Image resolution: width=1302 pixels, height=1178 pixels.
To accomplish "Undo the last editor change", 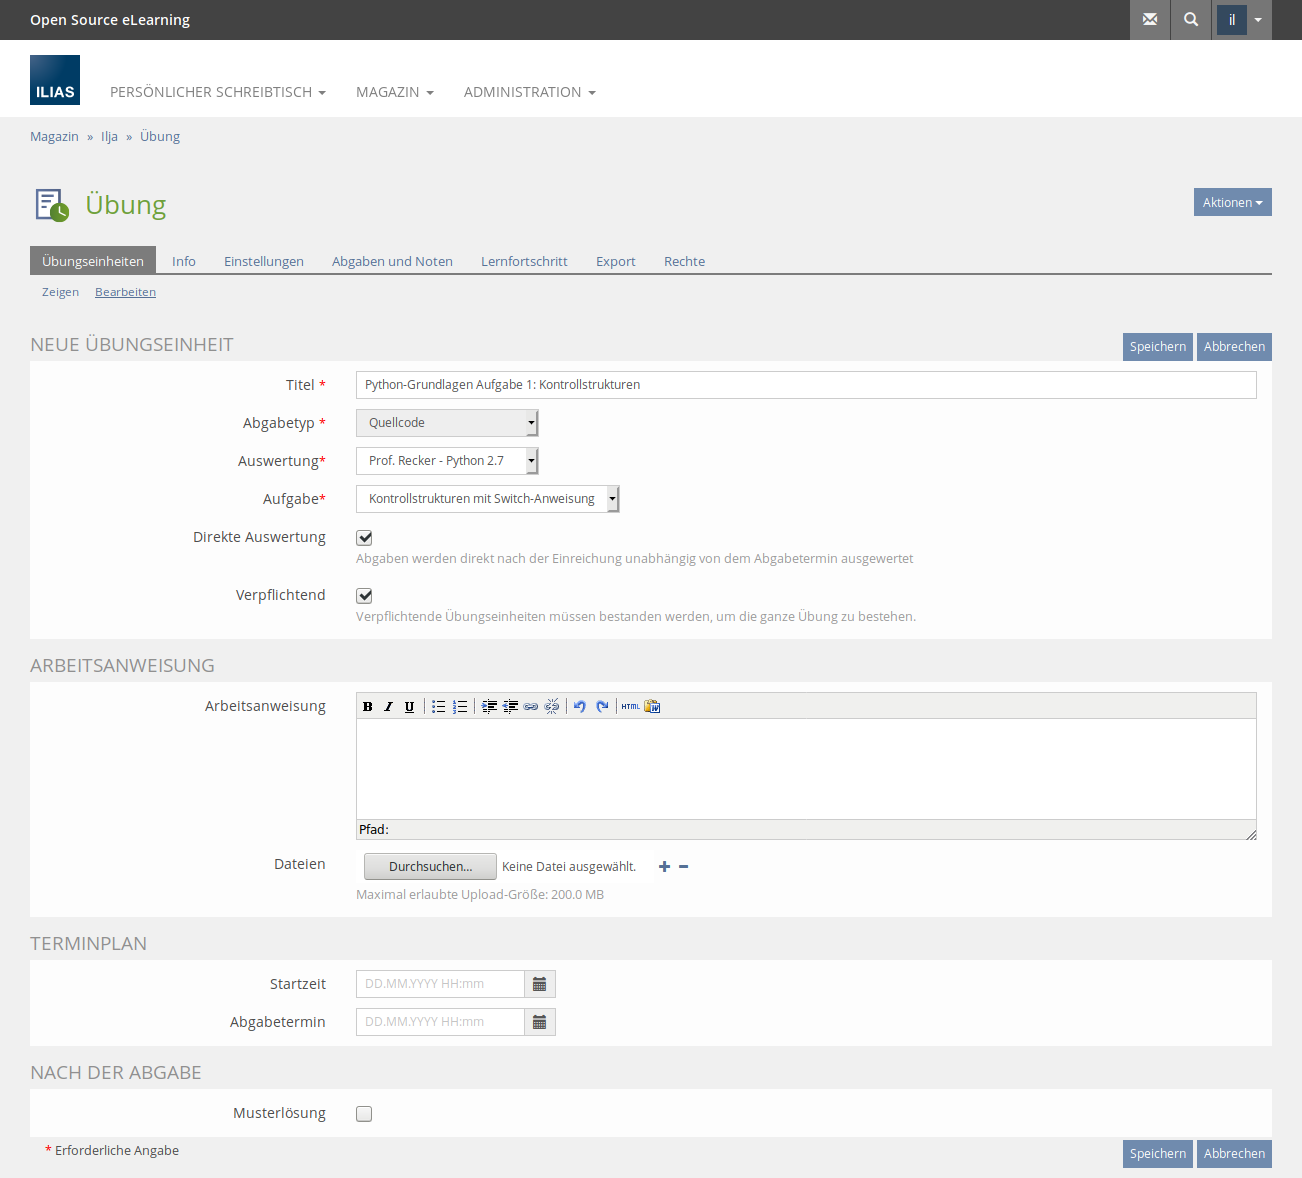I will click(580, 707).
